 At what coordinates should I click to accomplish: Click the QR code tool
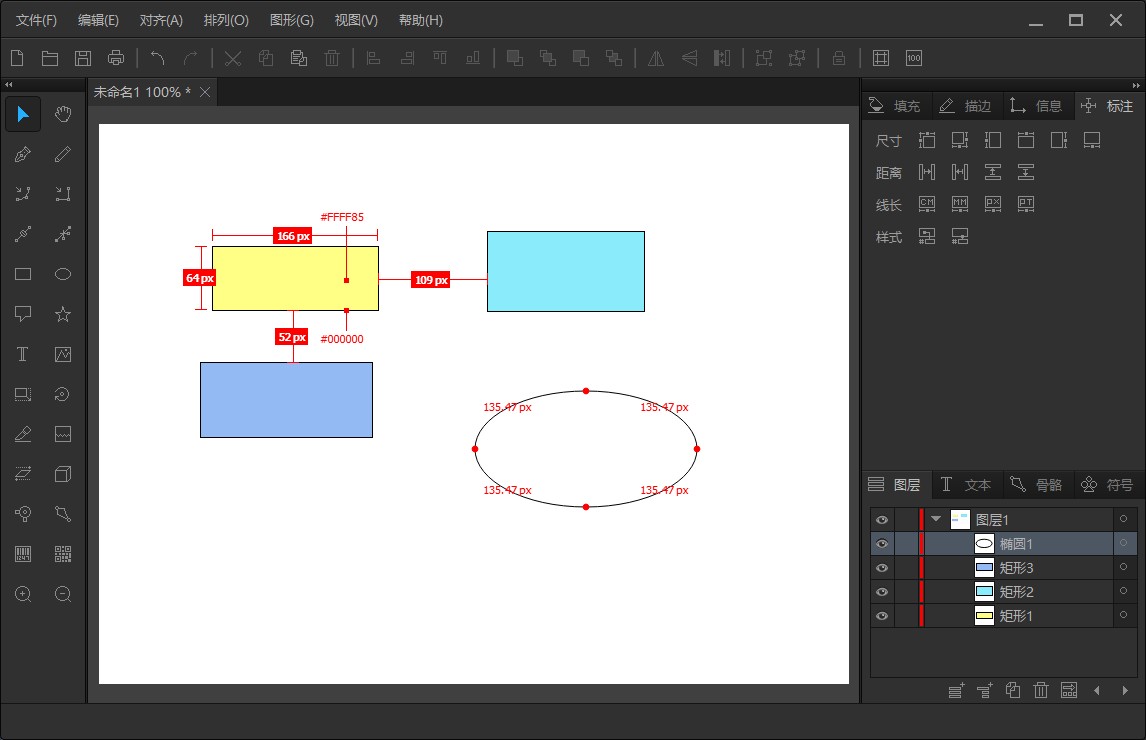(63, 554)
